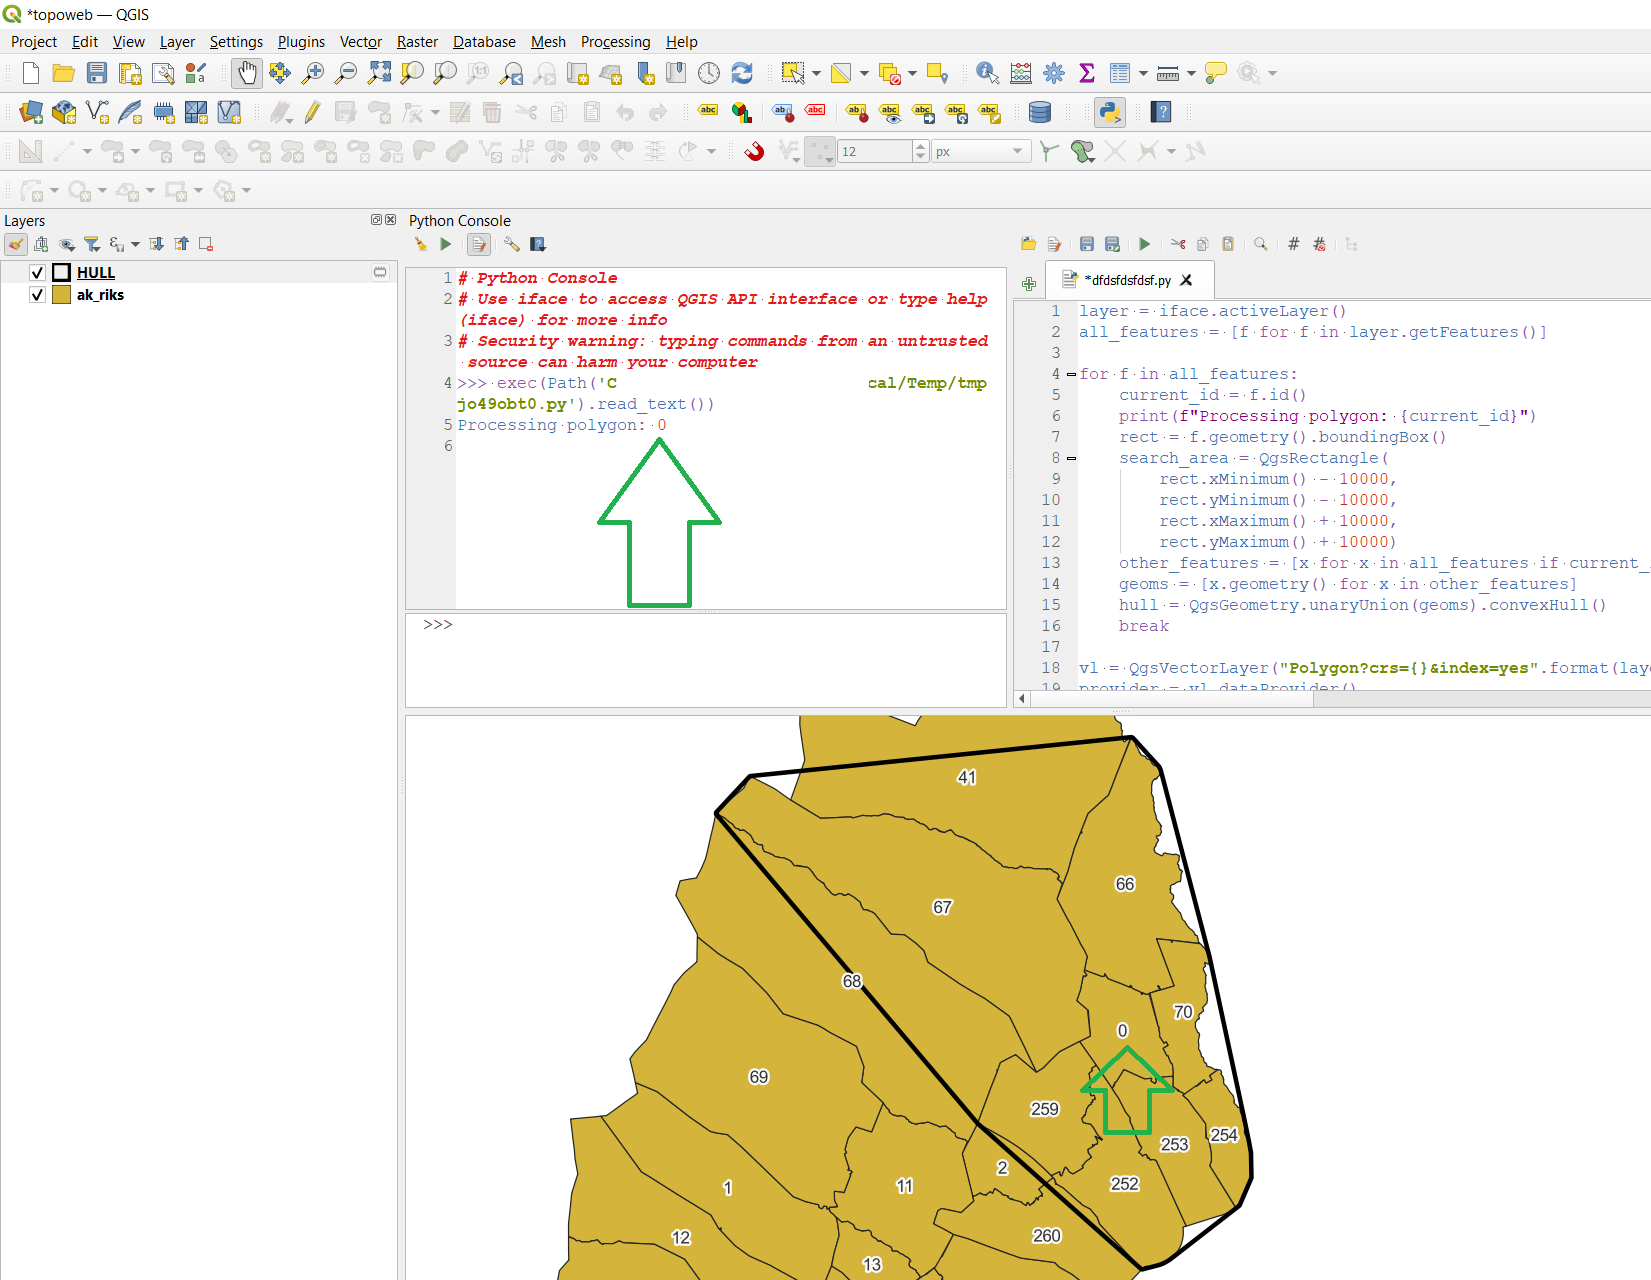Comment the selected code lines
1651x1280 pixels.
pos(1294,244)
